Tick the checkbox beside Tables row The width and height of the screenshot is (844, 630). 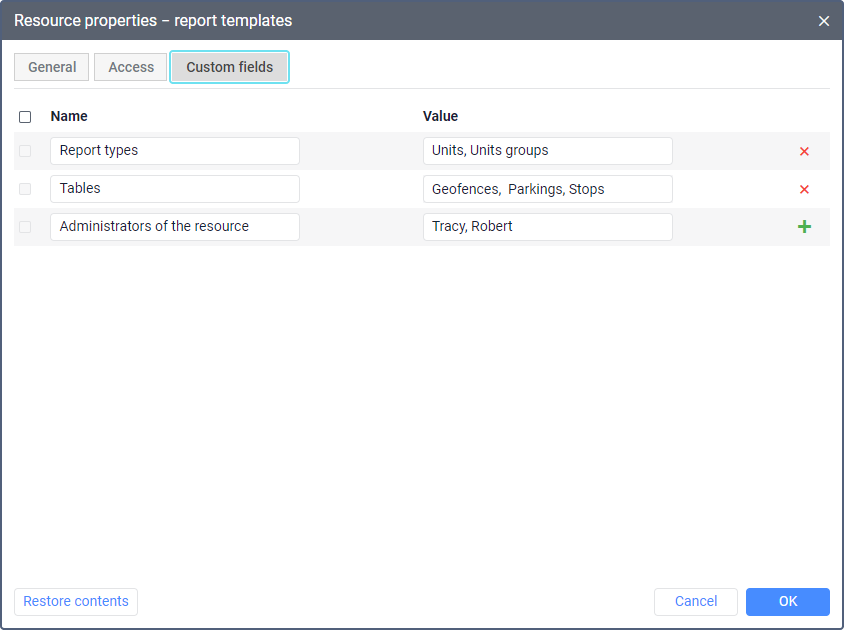coord(25,189)
